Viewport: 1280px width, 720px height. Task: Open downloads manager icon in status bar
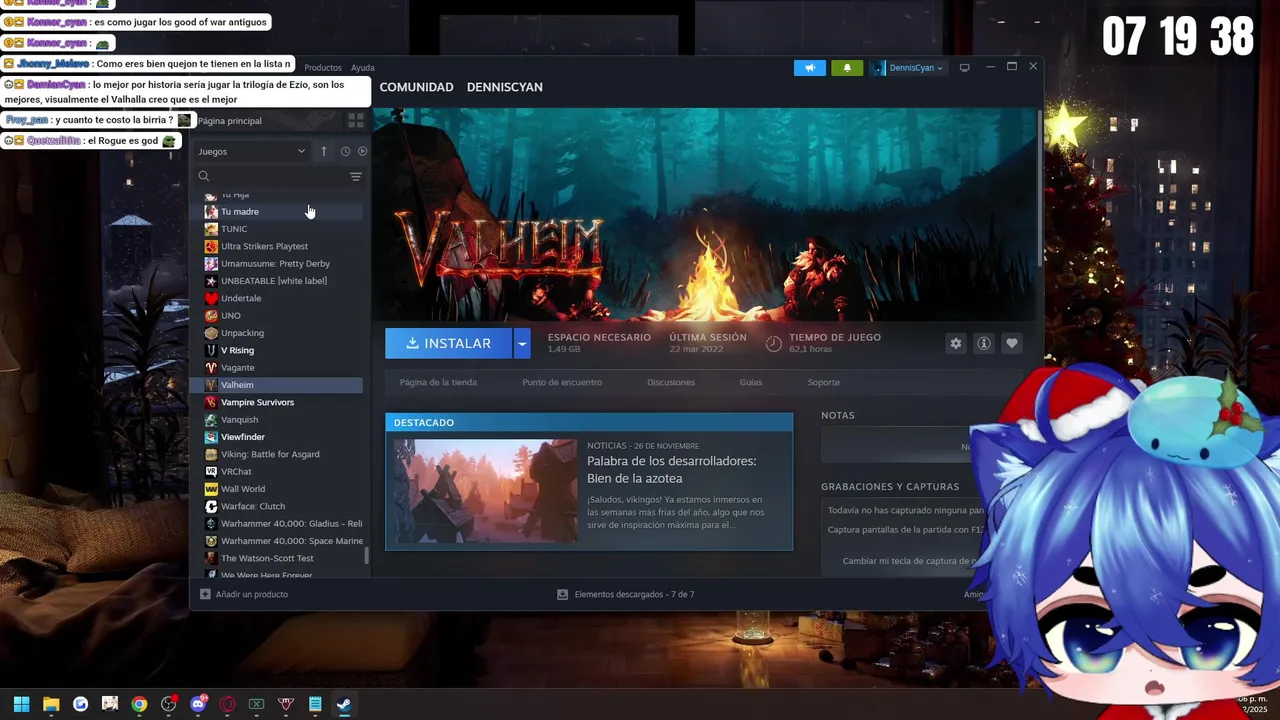[563, 594]
